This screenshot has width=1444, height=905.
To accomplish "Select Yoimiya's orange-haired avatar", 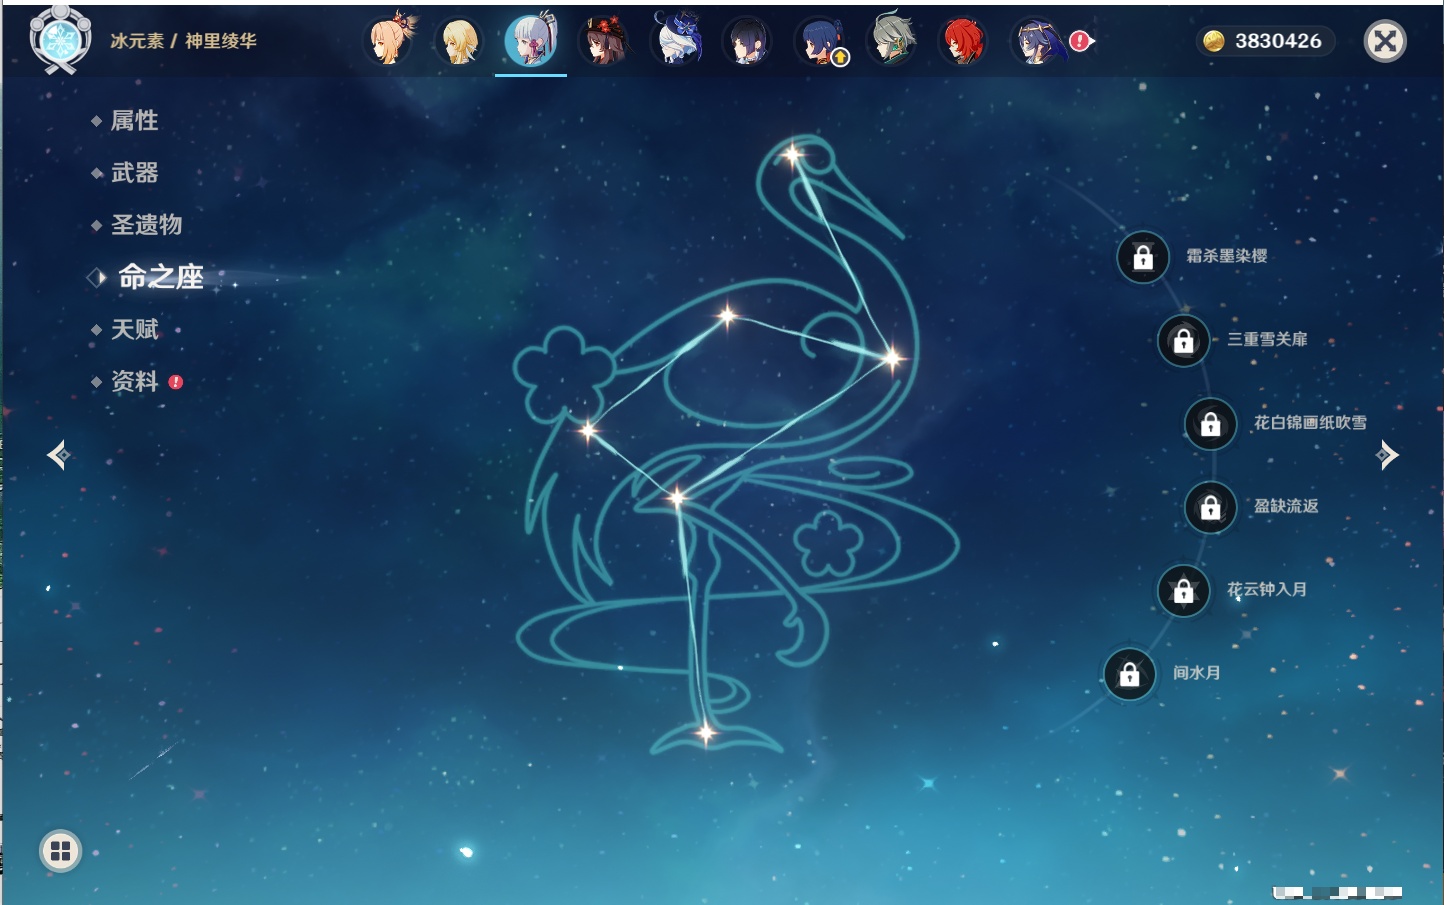I will coord(389,40).
